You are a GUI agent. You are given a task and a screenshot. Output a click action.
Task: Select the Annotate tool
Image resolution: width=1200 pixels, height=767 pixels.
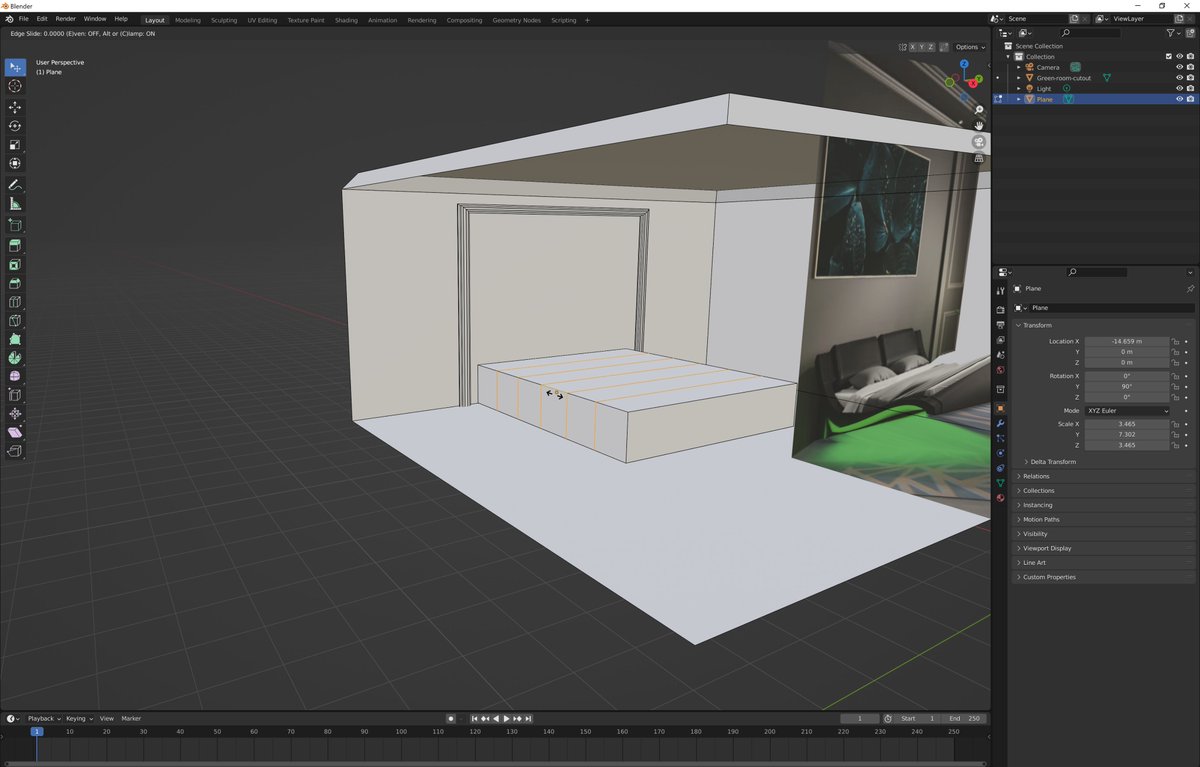pos(15,185)
